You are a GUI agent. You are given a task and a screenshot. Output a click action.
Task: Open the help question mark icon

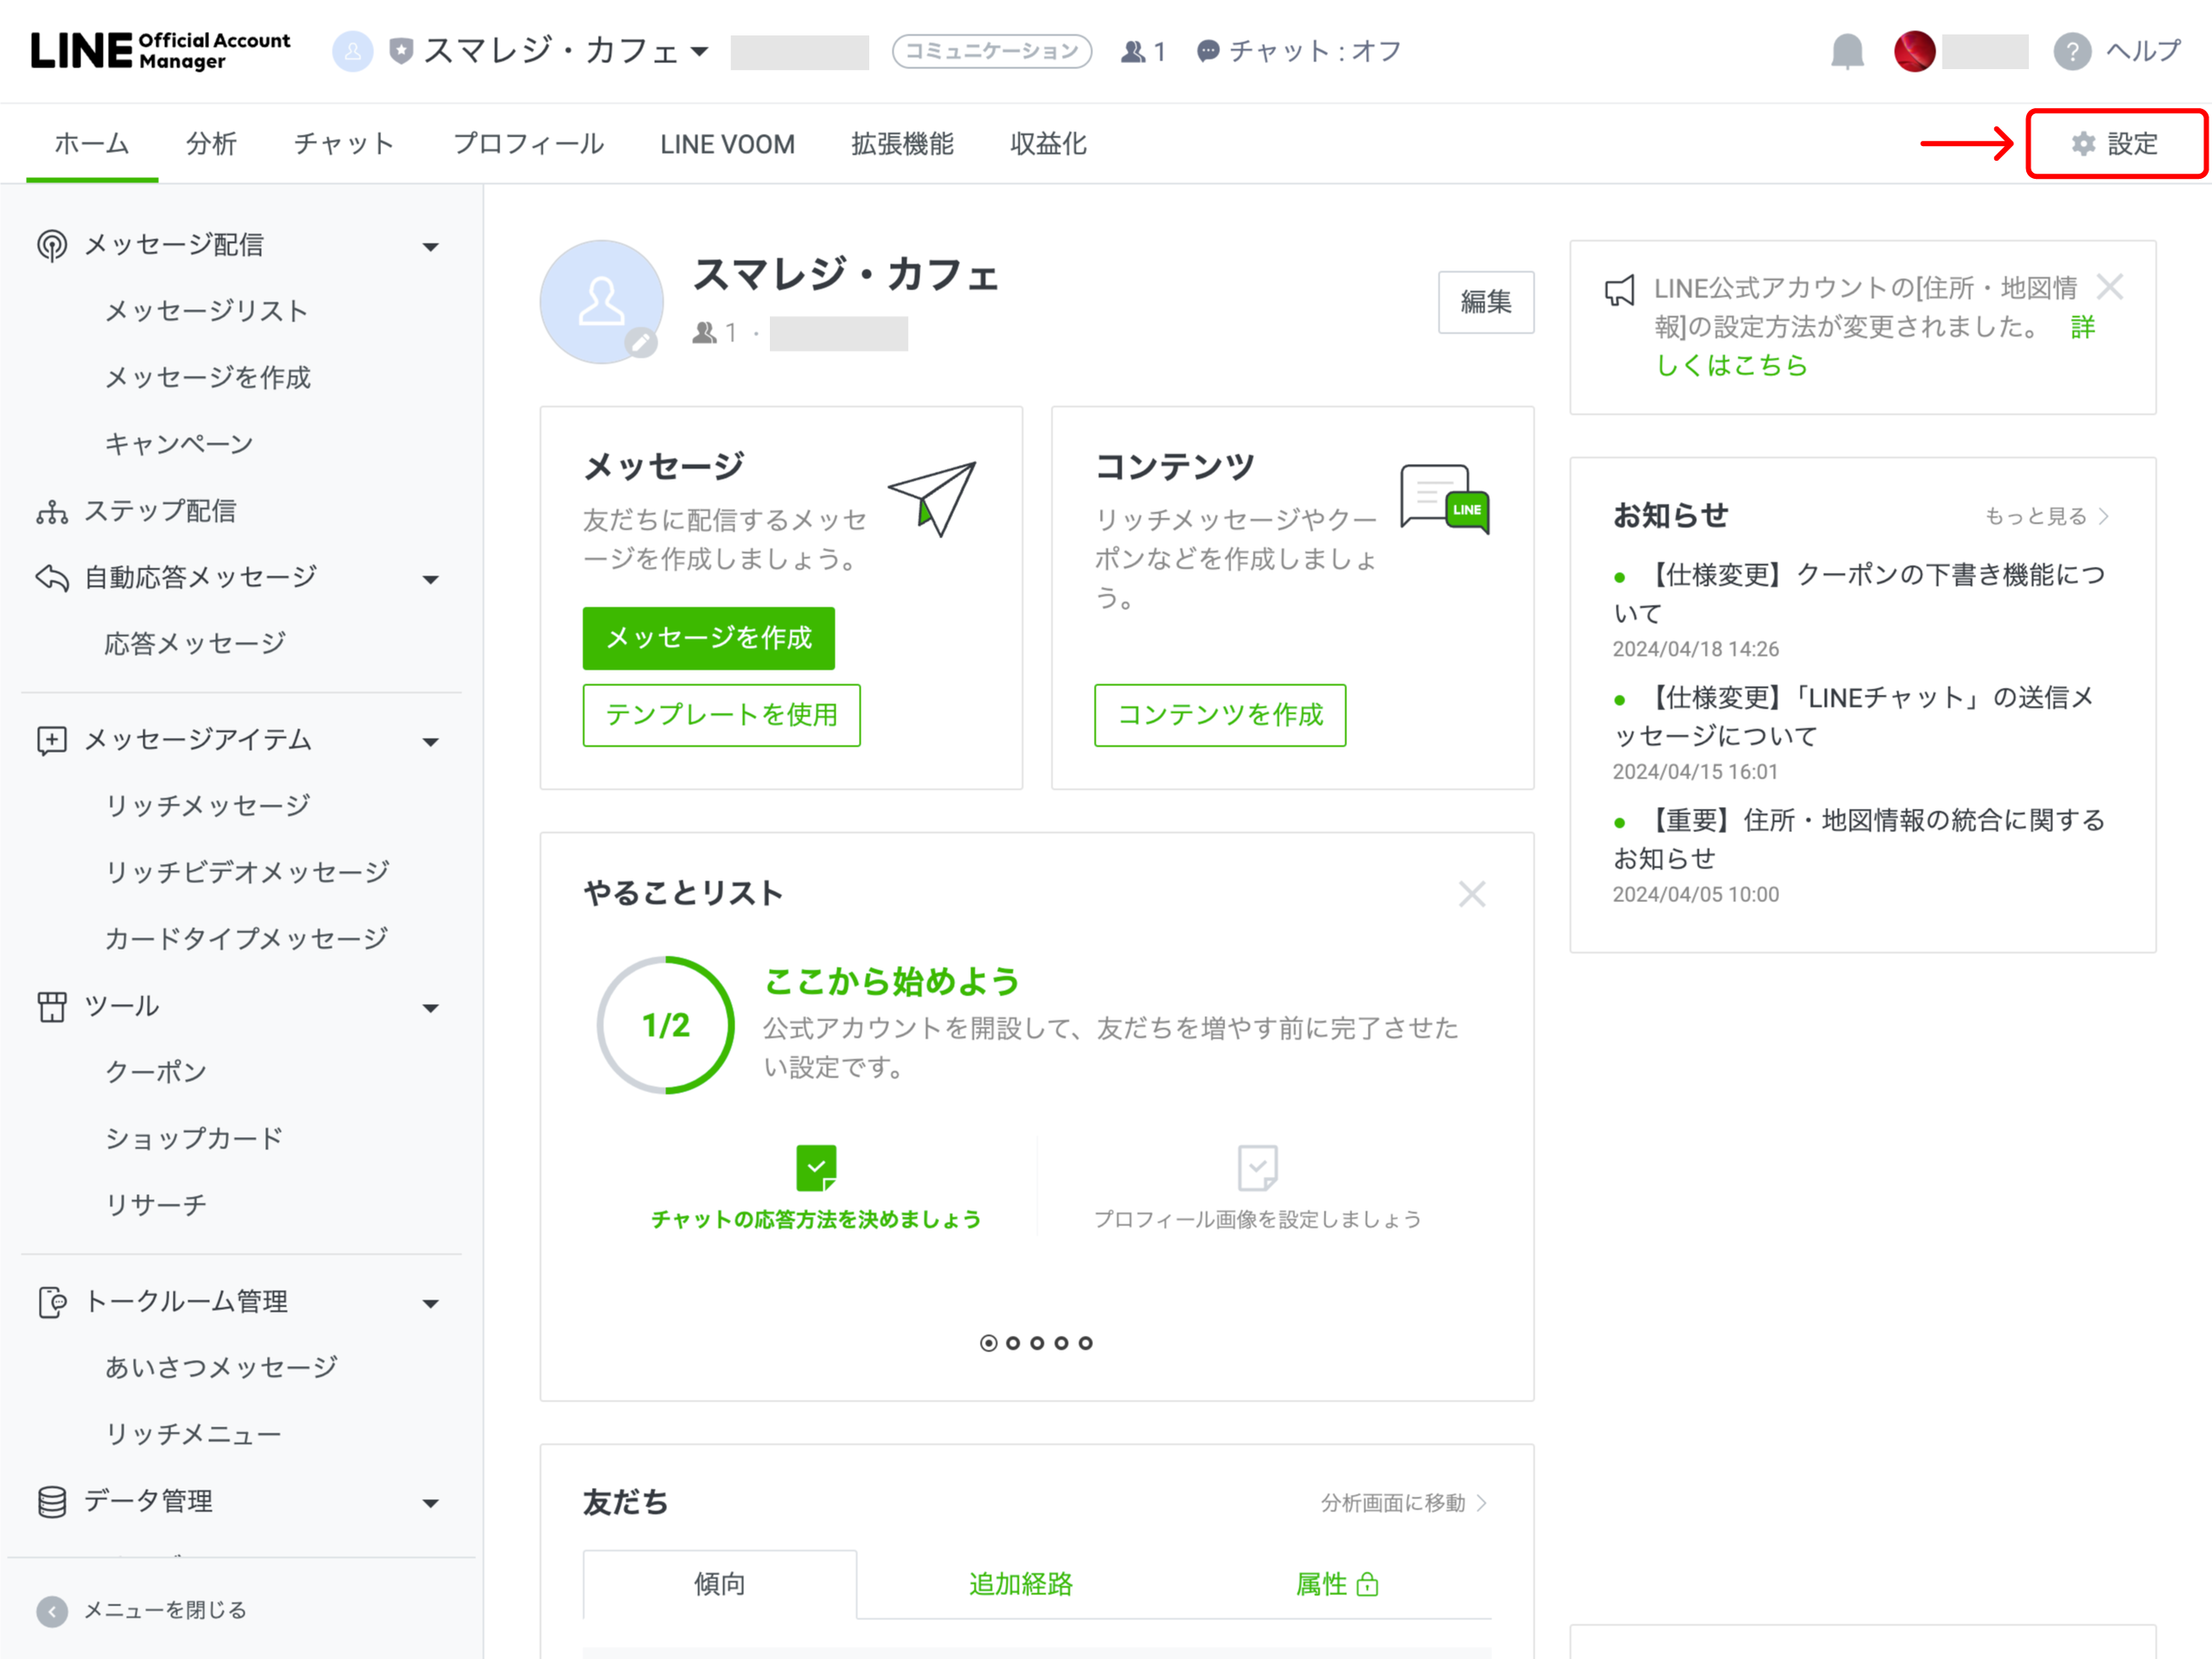[x=2072, y=51]
